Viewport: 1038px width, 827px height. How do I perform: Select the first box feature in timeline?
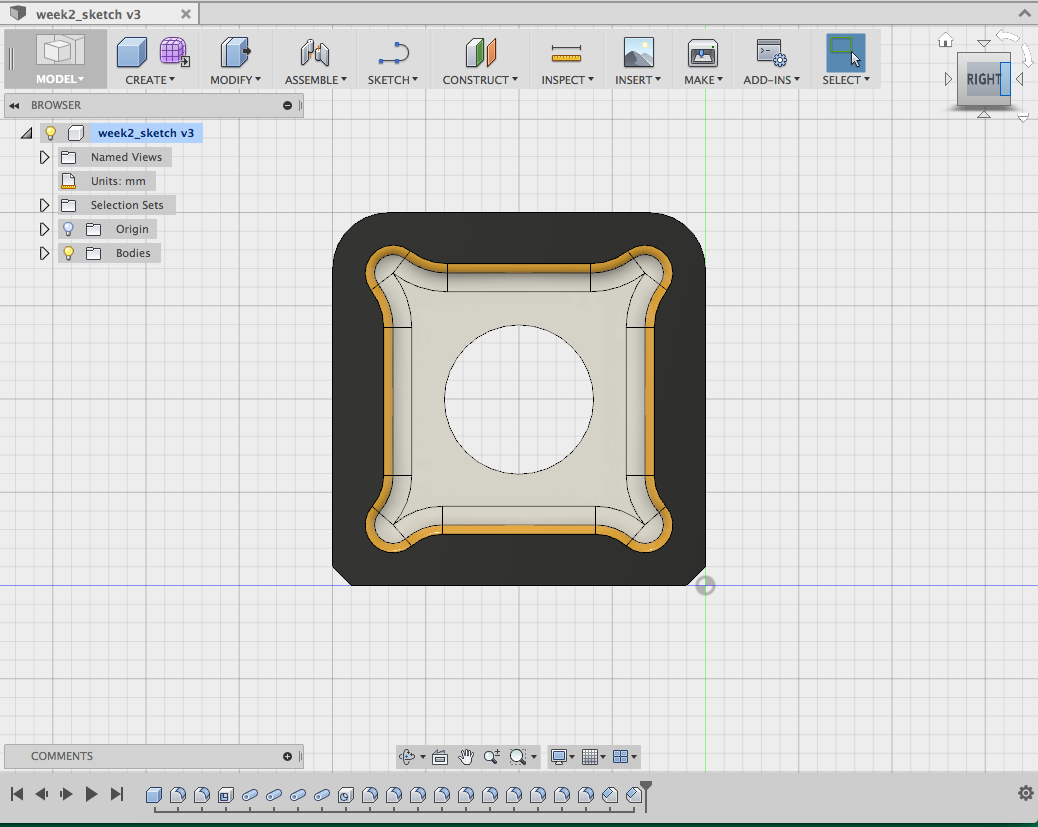click(x=154, y=795)
